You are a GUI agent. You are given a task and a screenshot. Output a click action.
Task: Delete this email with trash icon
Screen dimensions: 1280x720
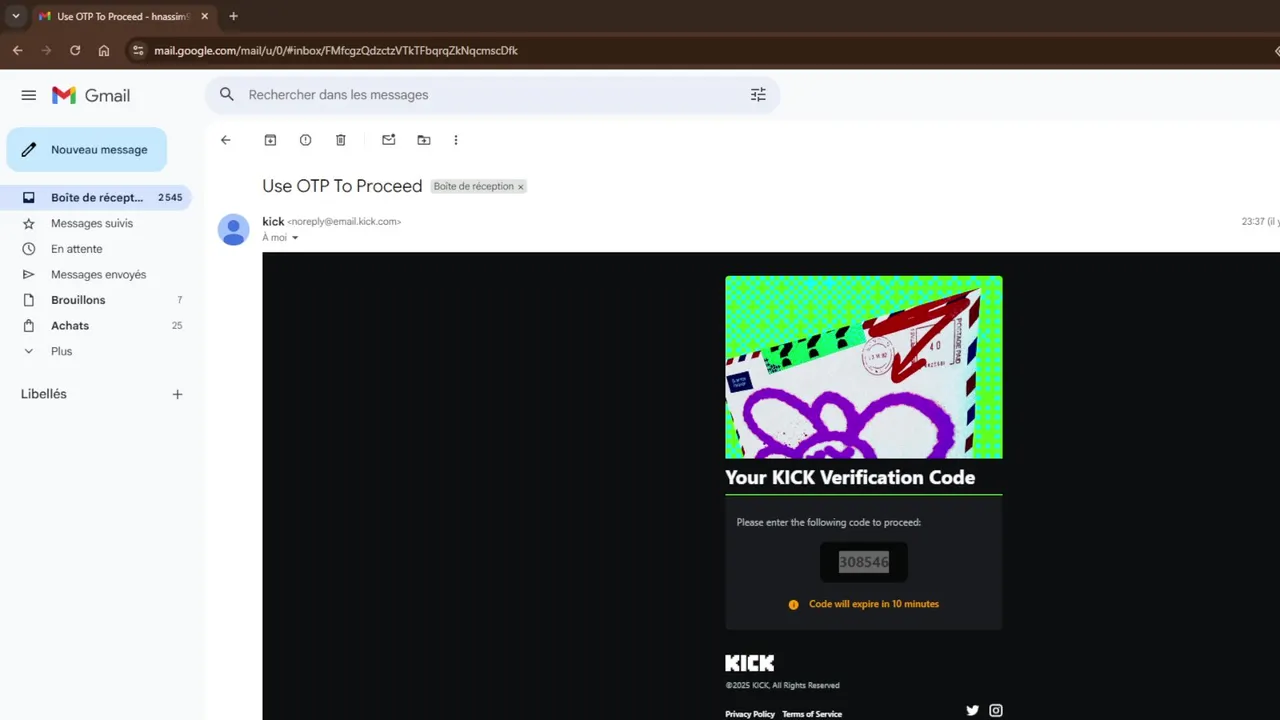click(x=341, y=140)
